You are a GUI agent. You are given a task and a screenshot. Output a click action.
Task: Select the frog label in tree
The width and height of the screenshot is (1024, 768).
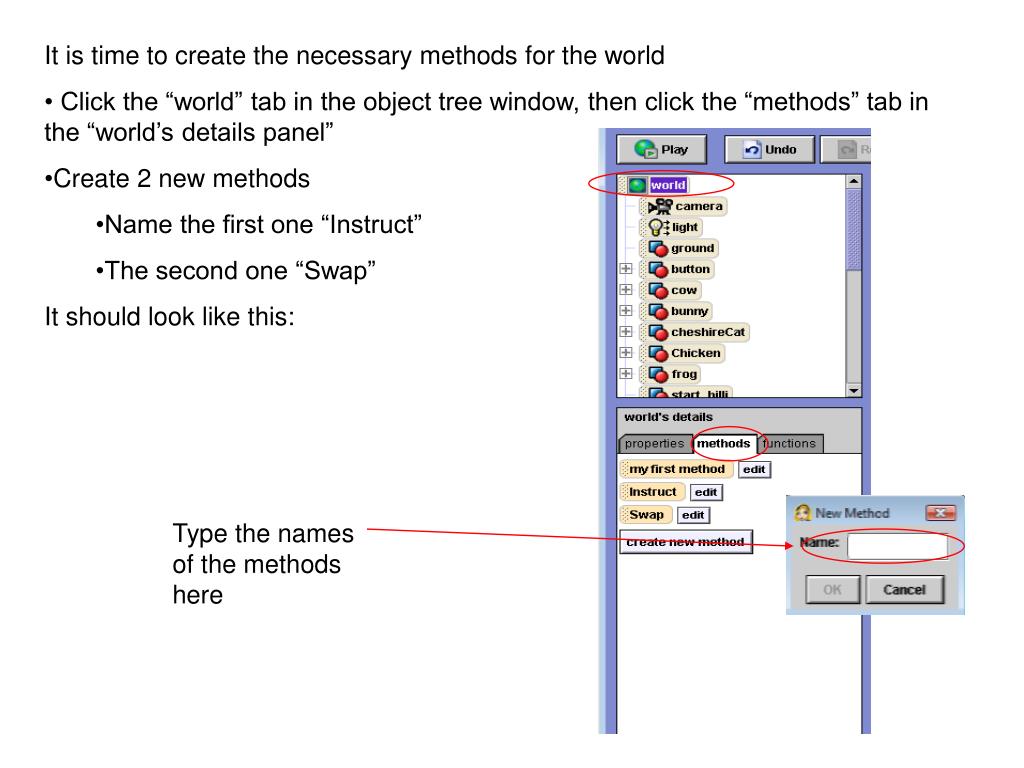click(x=684, y=374)
